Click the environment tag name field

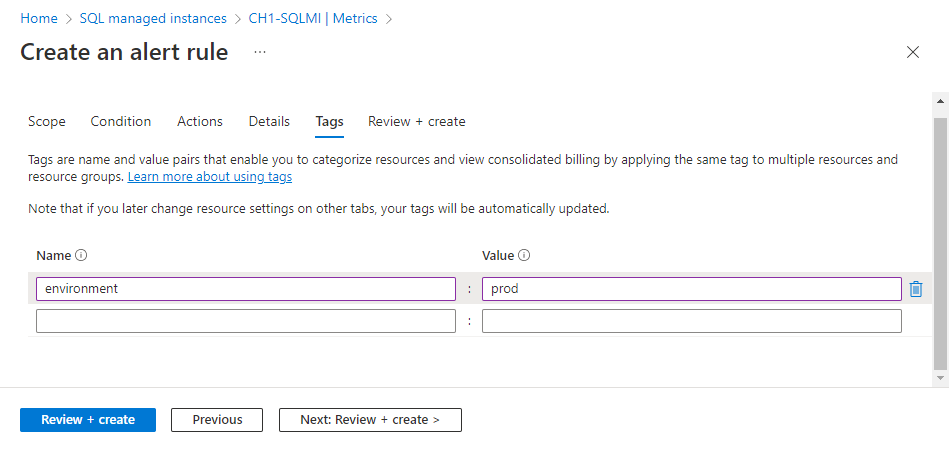point(245,289)
